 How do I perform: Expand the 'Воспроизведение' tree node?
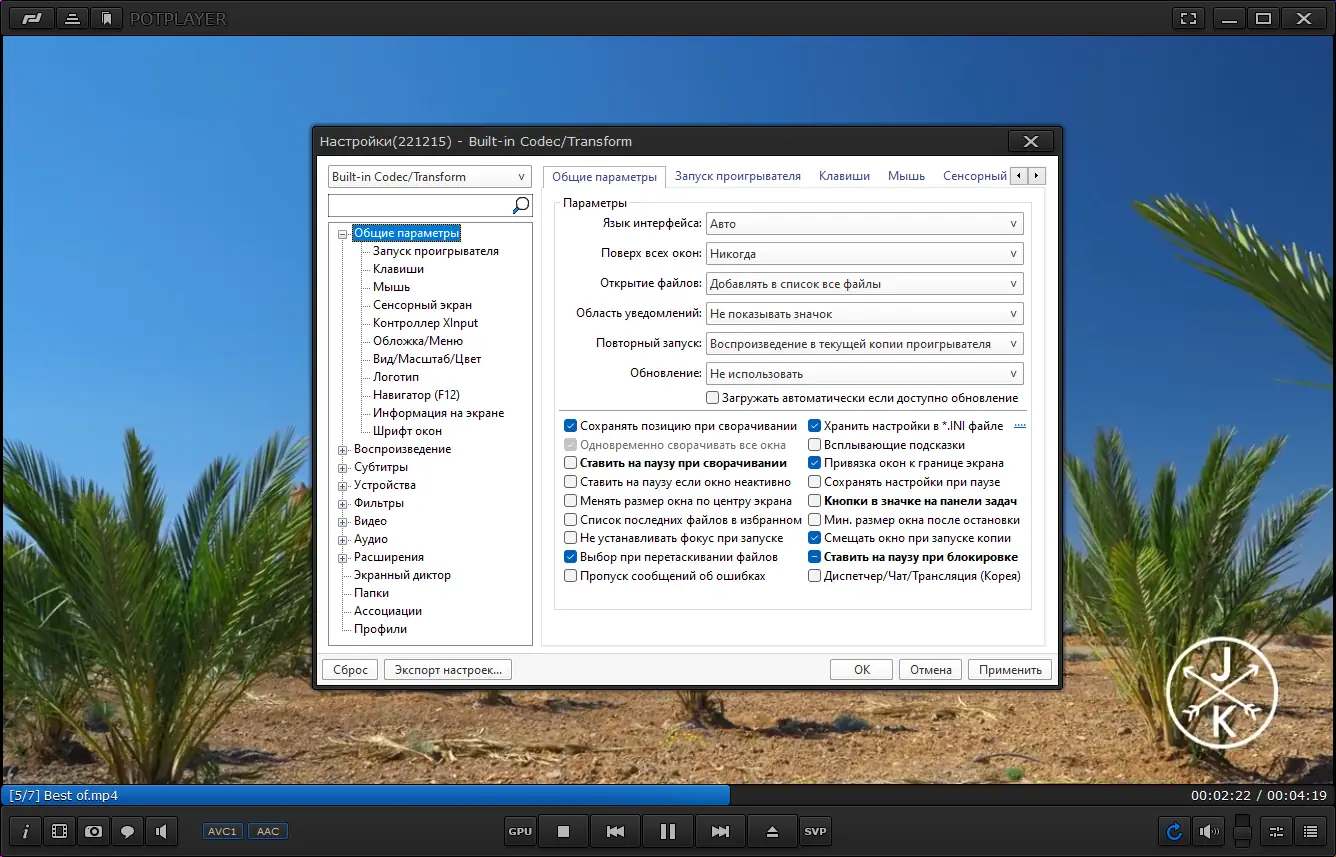[x=343, y=450]
